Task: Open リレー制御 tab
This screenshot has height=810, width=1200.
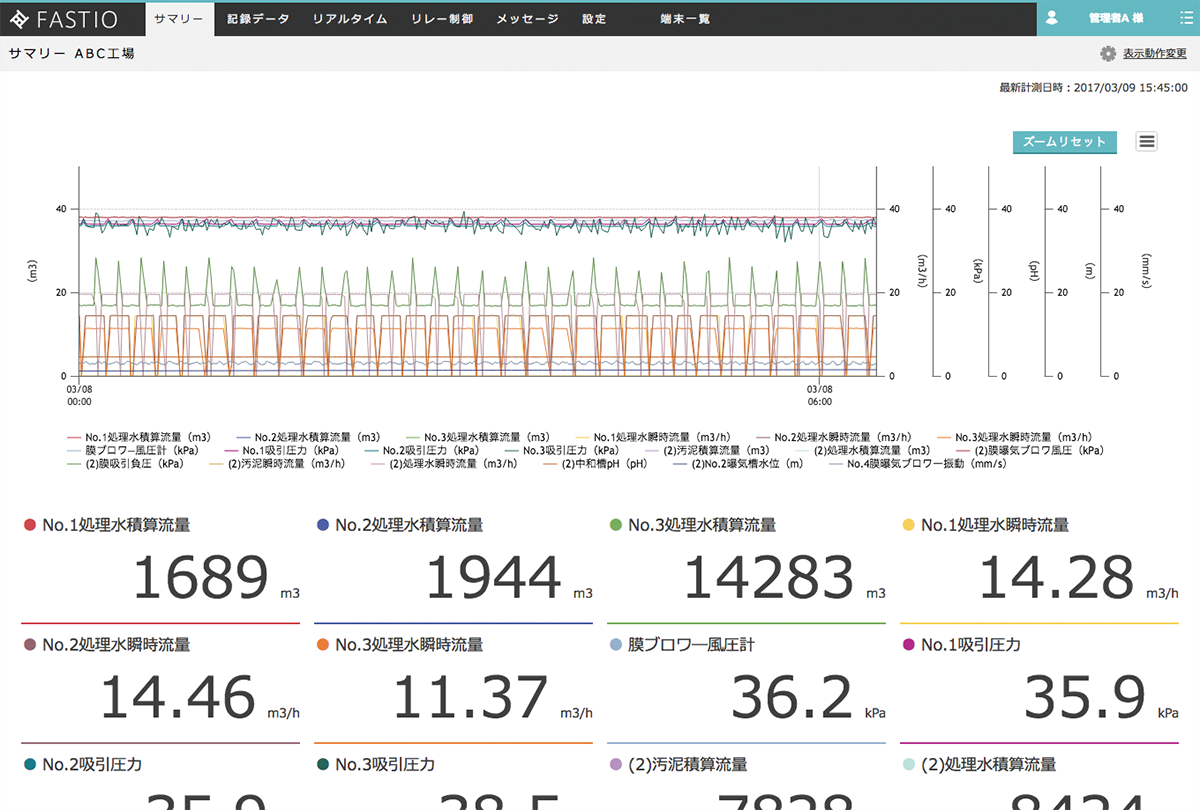Action: [x=442, y=19]
